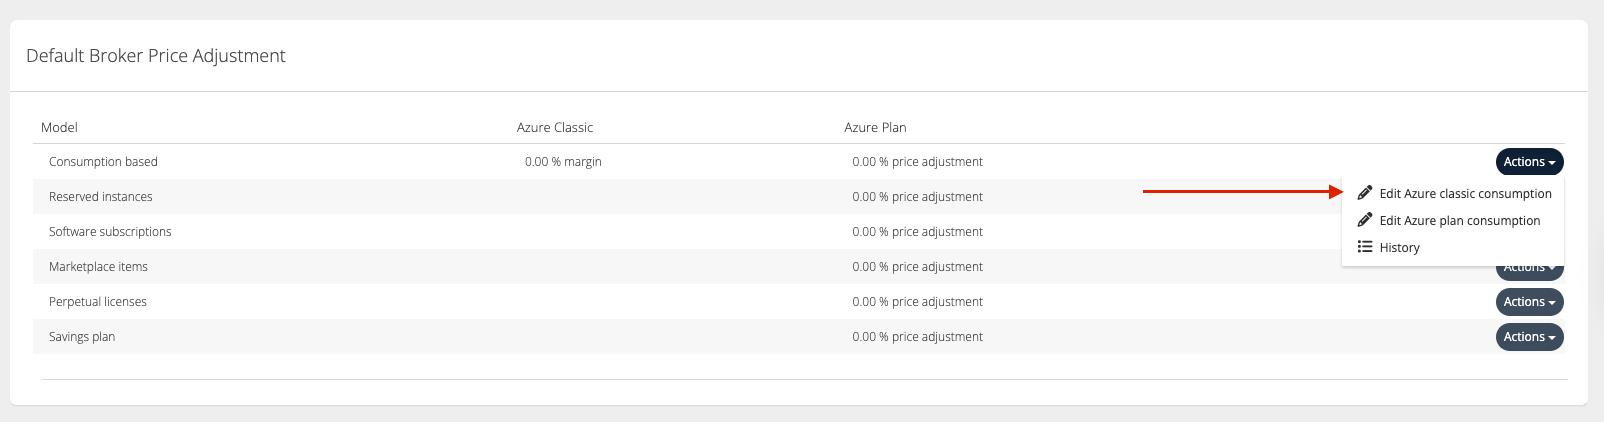The width and height of the screenshot is (1604, 422).
Task: Select Edit Azure plan consumption option
Action: click(1459, 221)
